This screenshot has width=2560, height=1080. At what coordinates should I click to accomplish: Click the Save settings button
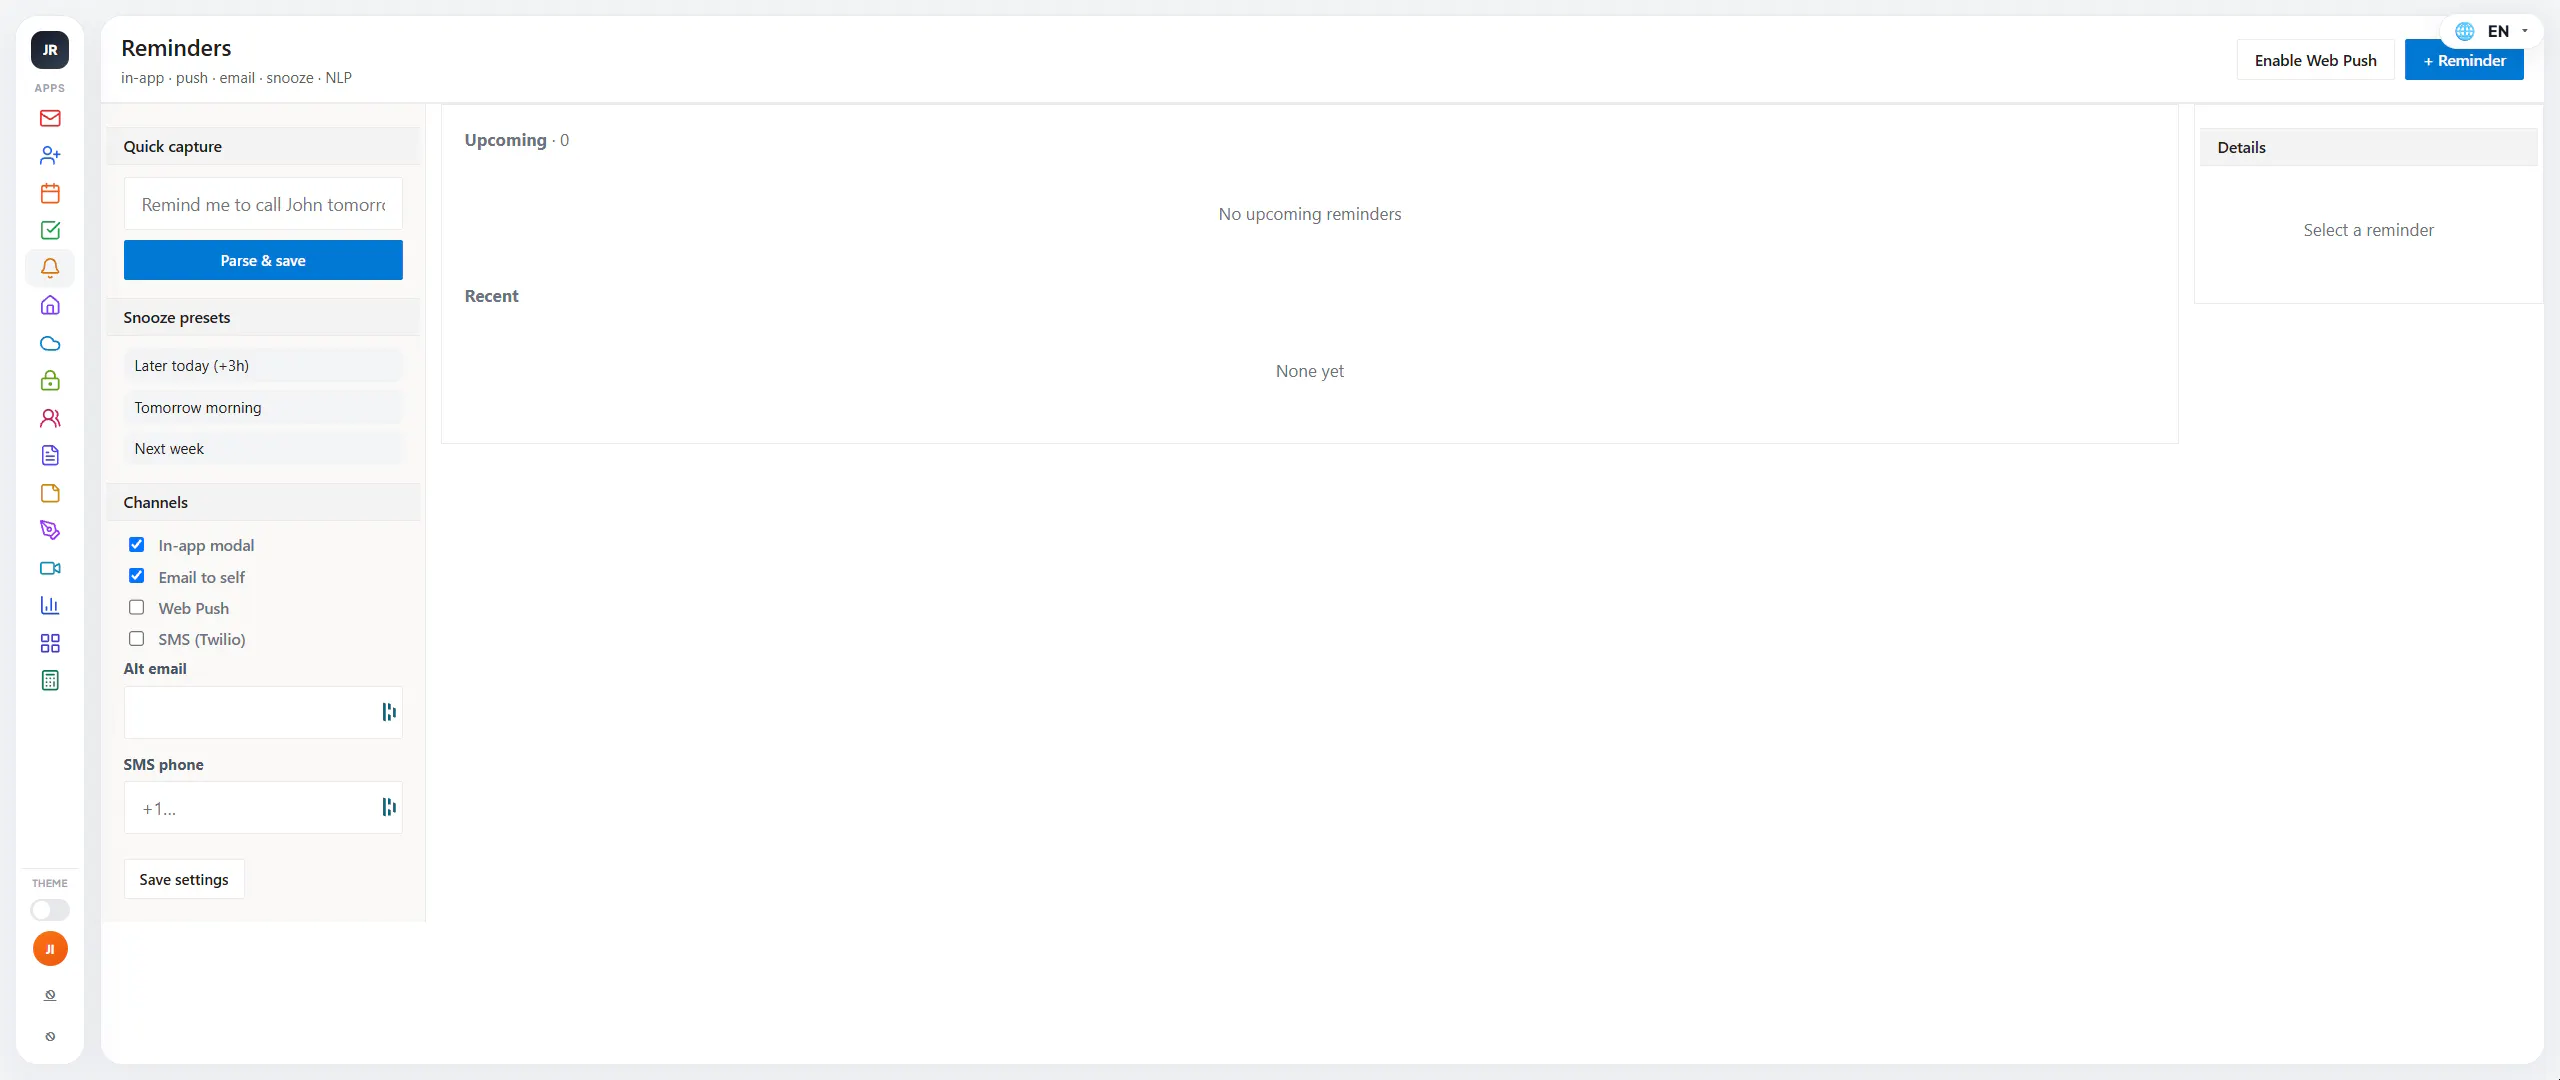(x=184, y=879)
